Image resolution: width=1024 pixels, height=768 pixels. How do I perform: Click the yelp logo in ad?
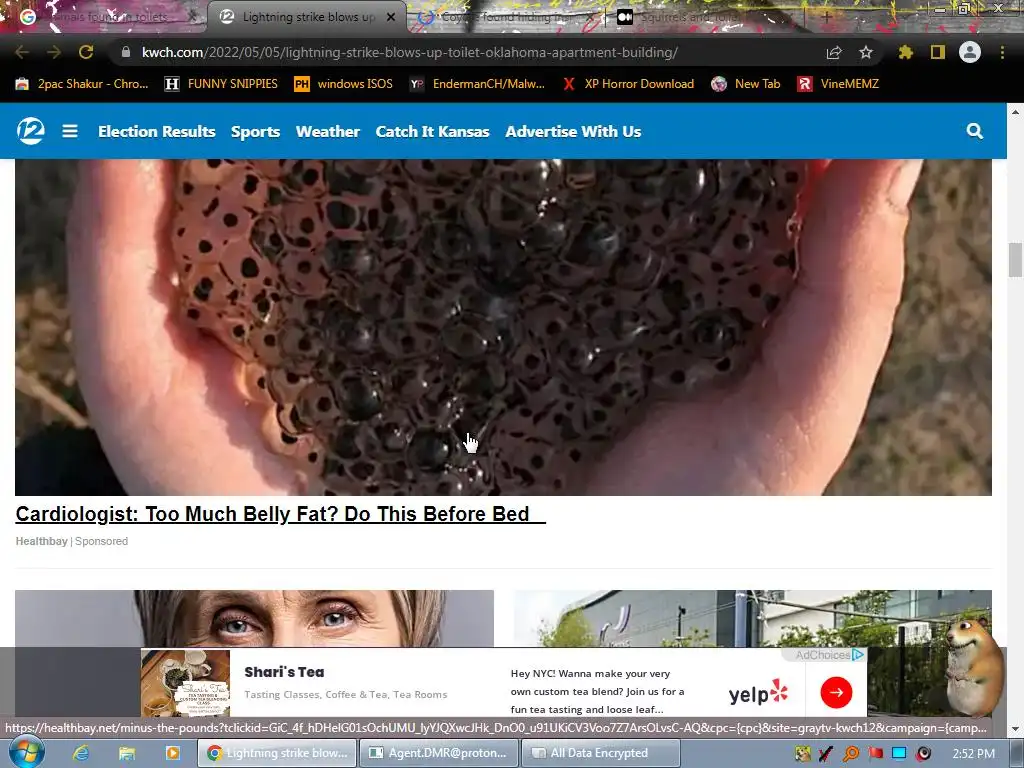pos(758,693)
